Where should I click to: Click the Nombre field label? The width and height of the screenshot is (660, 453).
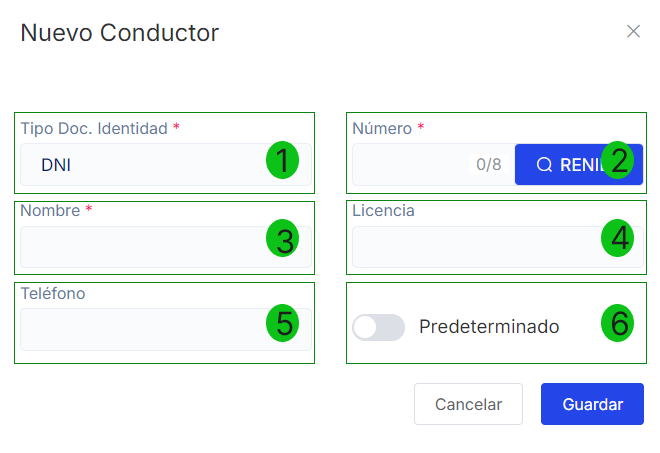(50, 211)
